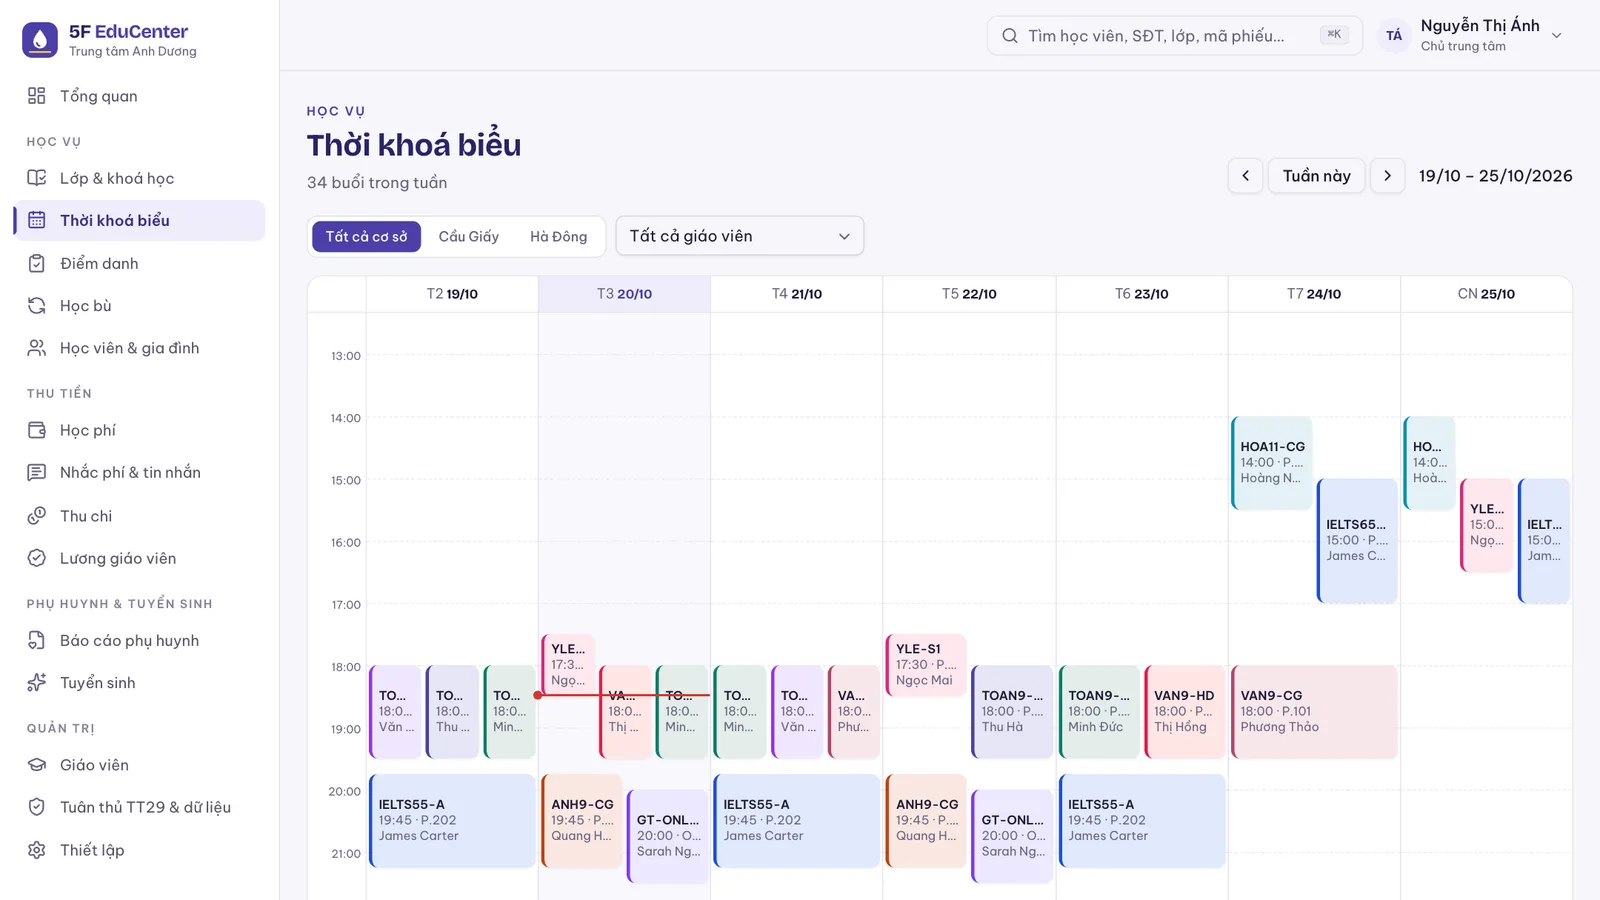Open the HOA11-CG Saturday class block
1600x900 pixels.
click(x=1272, y=462)
